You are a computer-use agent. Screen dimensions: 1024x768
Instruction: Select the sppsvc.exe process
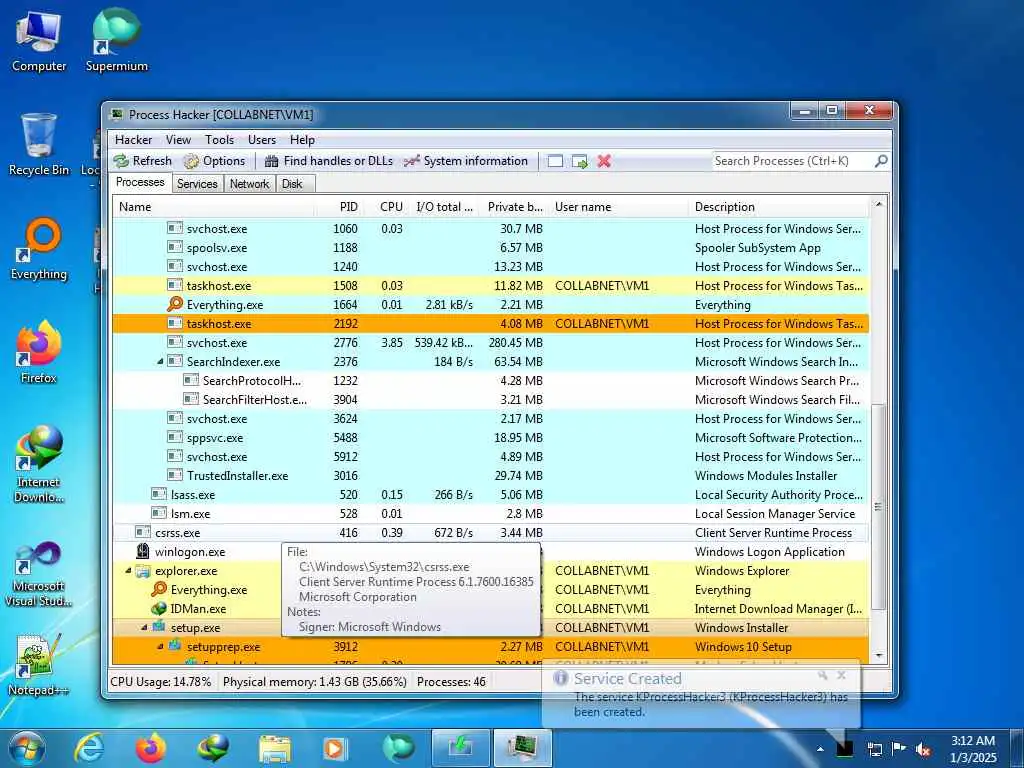coord(491,438)
